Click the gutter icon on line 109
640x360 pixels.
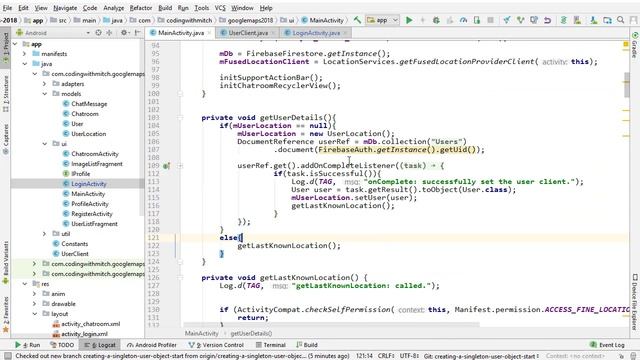[x=167, y=166]
